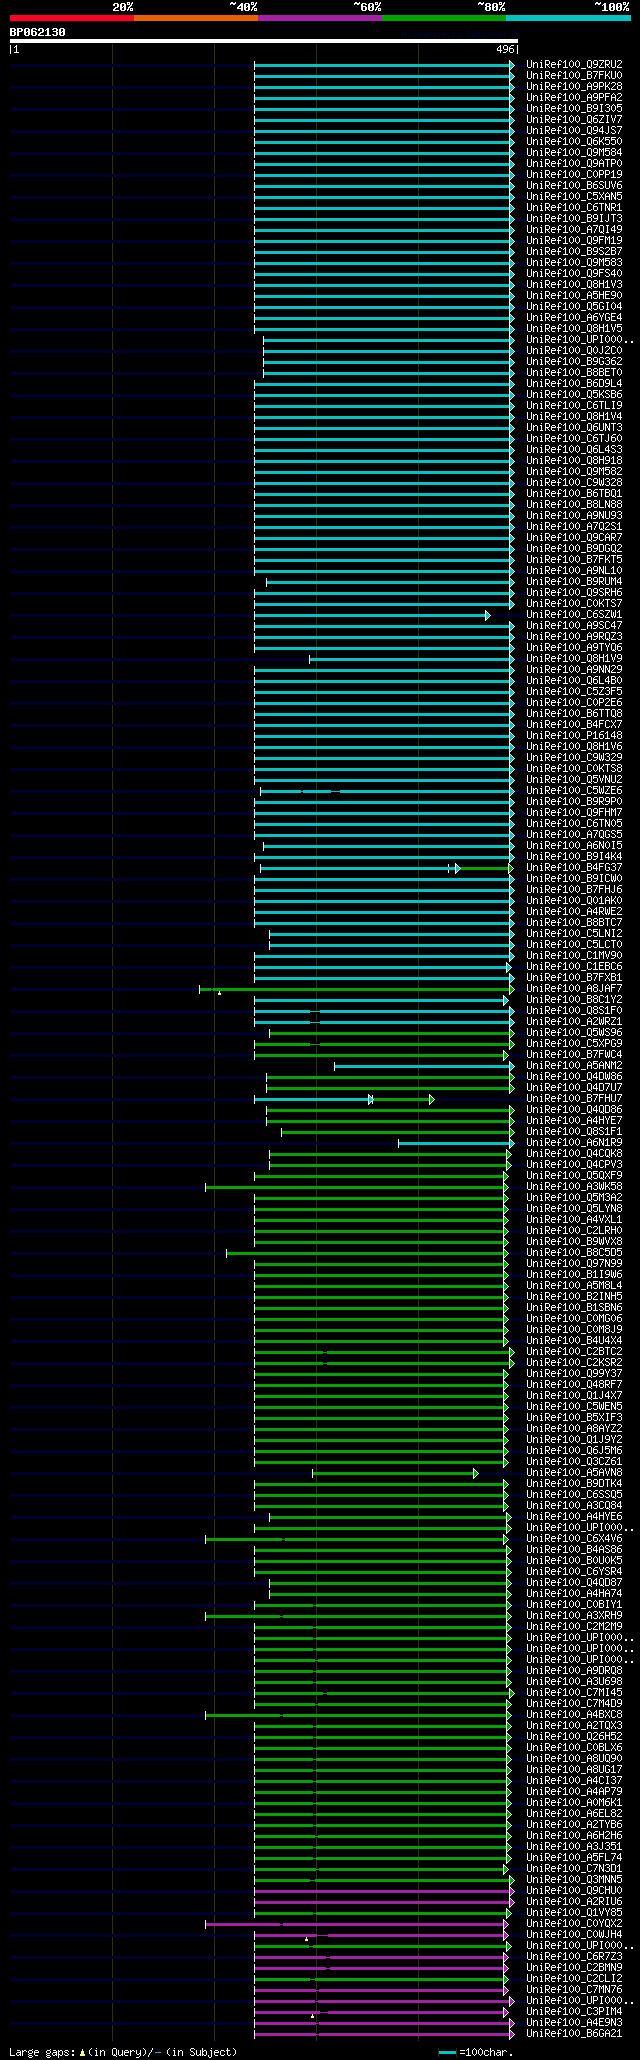The image size is (640, 2060).
Task: Select the UniRef100_Q01AK0 label
Action: (x=574, y=900)
